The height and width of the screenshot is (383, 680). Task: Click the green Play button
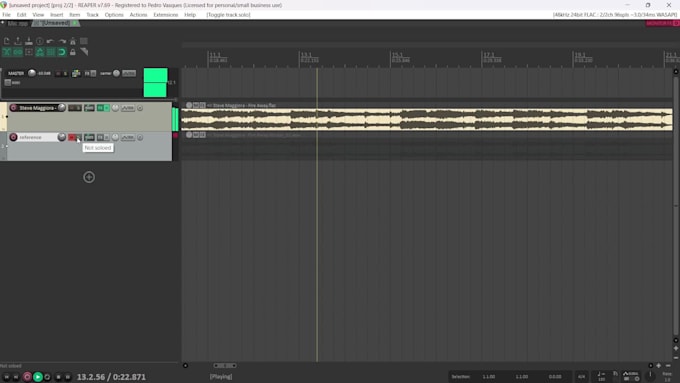[38, 377]
